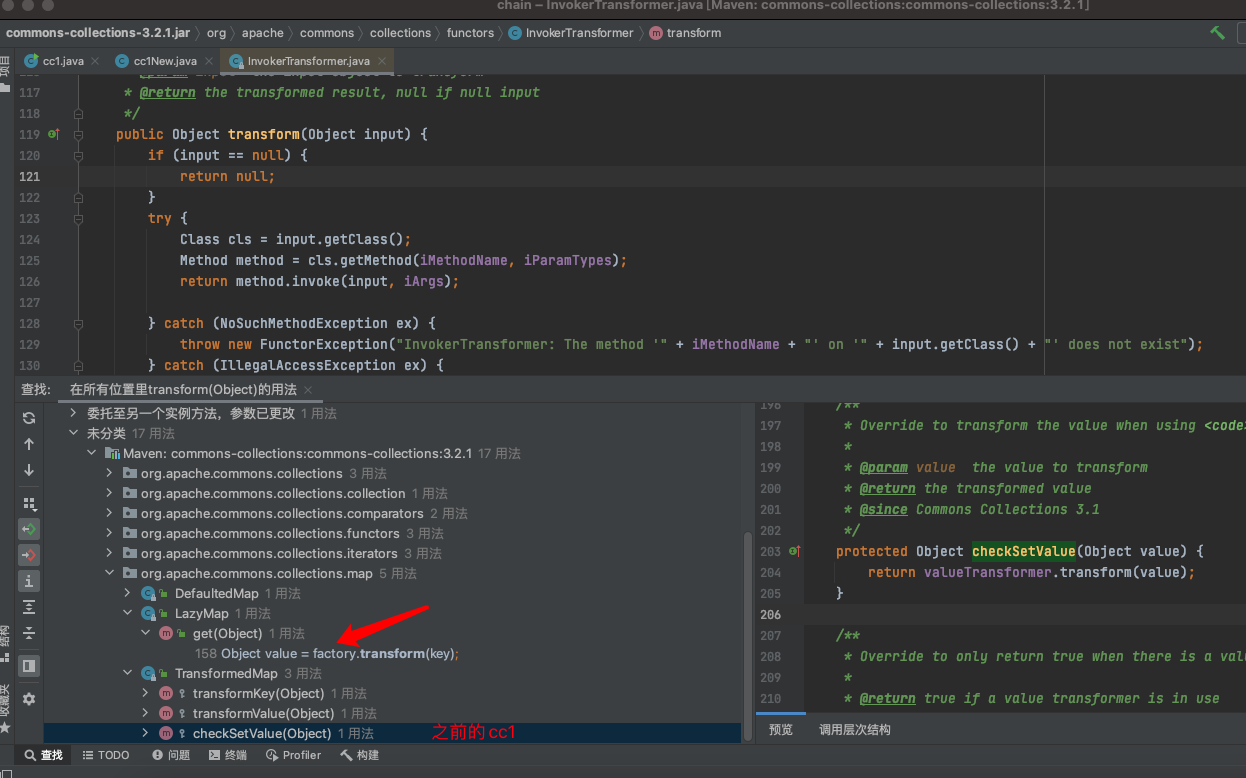Open the 构建 (Build) tool window
1246x778 pixels.
pos(360,755)
